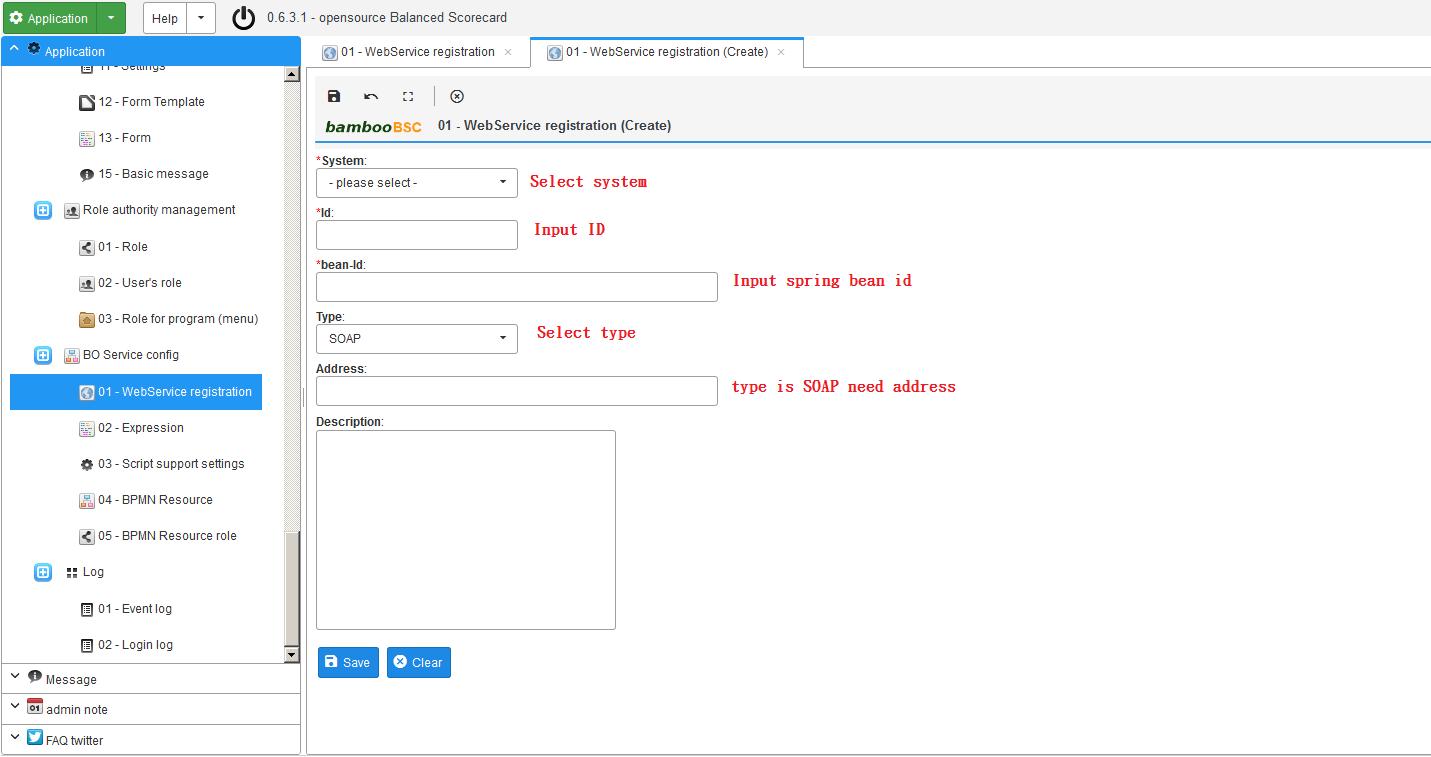This screenshot has width=1431, height=757.
Task: Open the Application button dropdown arrow
Action: tap(111, 18)
